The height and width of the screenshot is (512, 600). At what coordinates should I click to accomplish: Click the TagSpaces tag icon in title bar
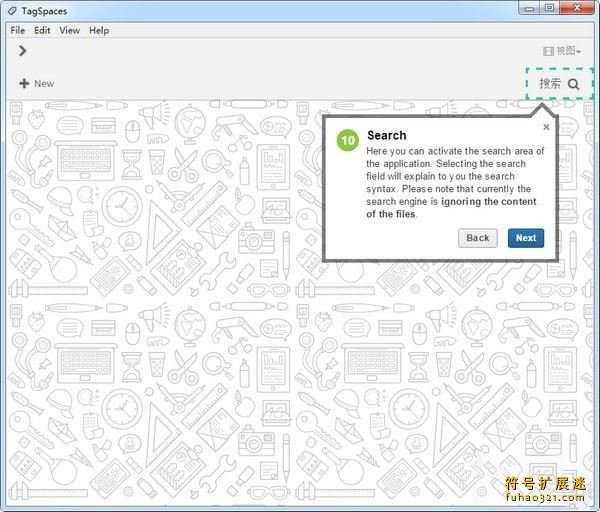[13, 11]
